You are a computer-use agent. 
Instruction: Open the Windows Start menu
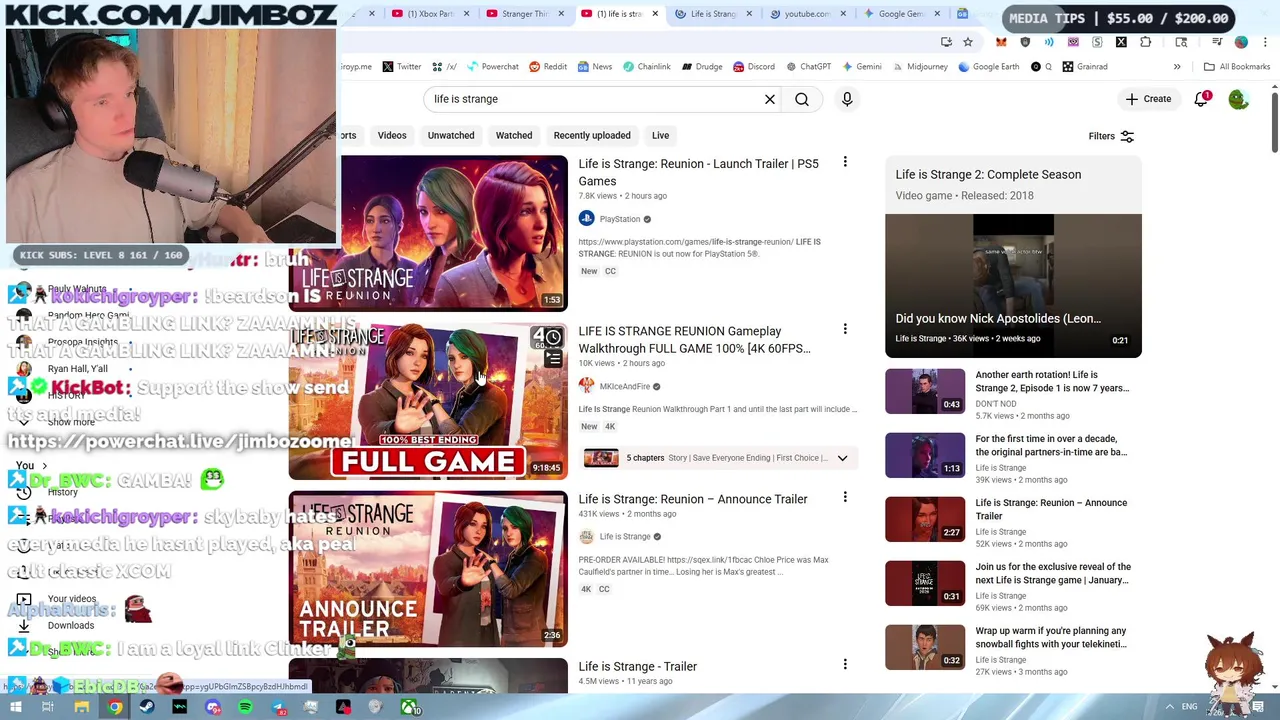[x=16, y=707]
